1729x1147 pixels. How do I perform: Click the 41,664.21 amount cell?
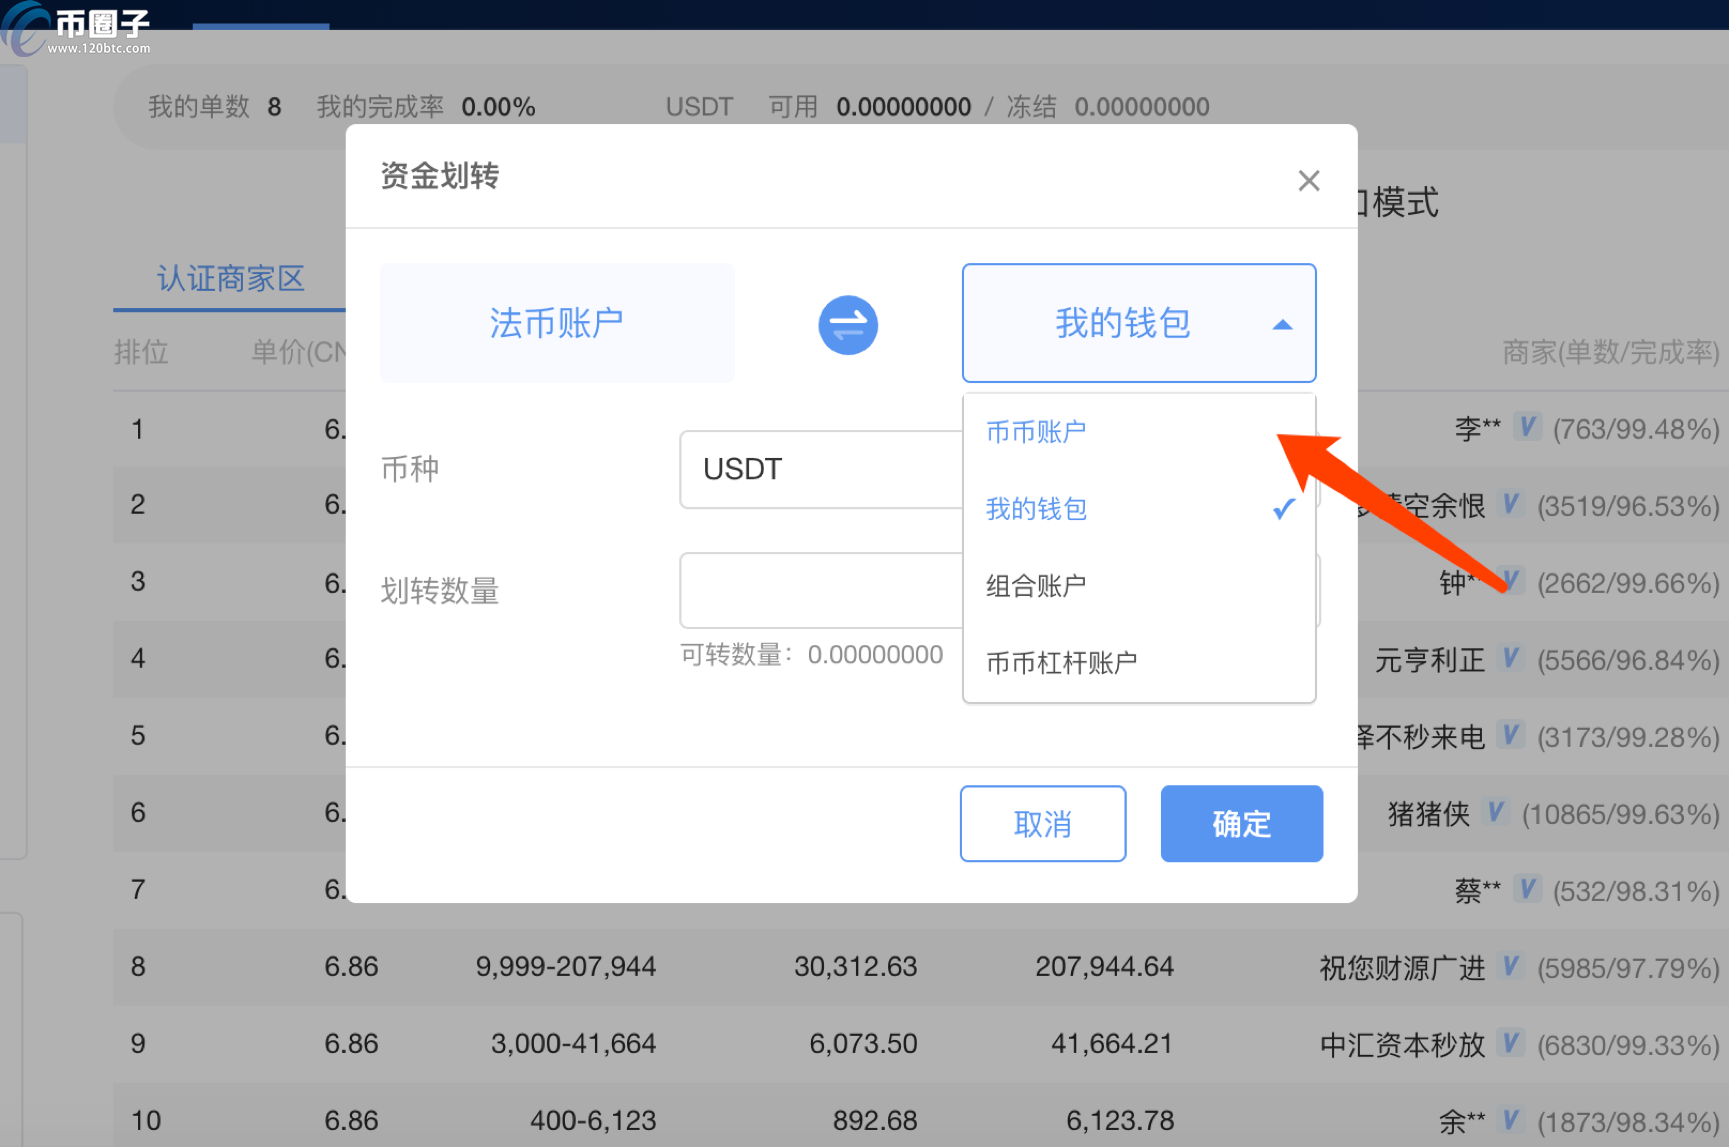[1112, 1044]
